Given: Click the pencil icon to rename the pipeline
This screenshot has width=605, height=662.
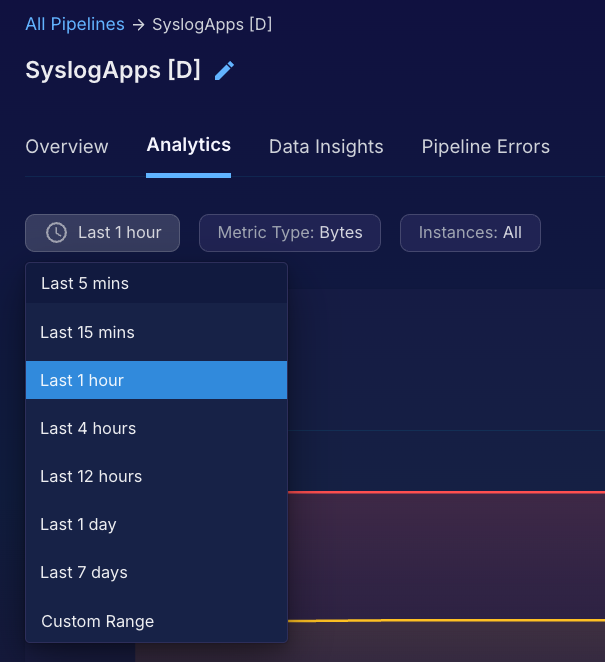Looking at the screenshot, I should (225, 70).
